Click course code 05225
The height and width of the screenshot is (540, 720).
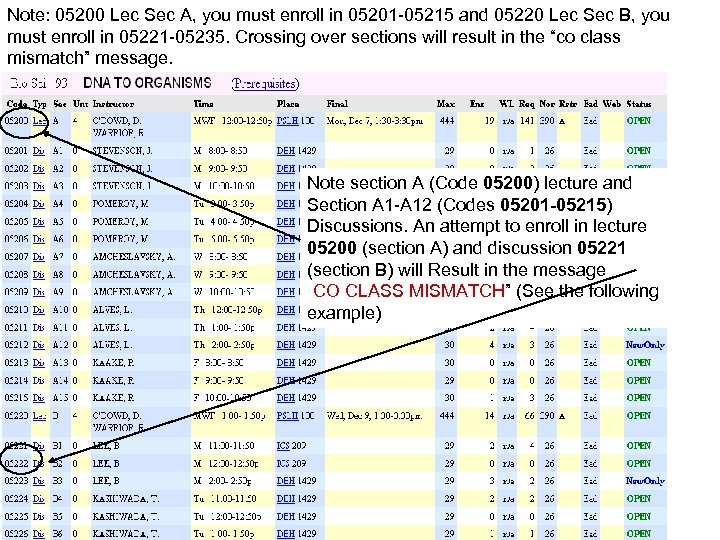click(x=17, y=517)
